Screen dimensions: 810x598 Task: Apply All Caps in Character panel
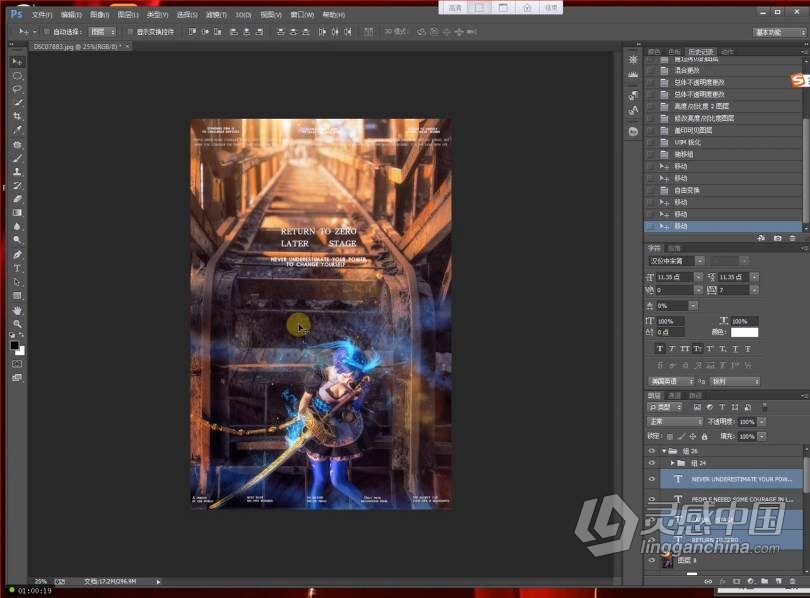click(x=684, y=349)
